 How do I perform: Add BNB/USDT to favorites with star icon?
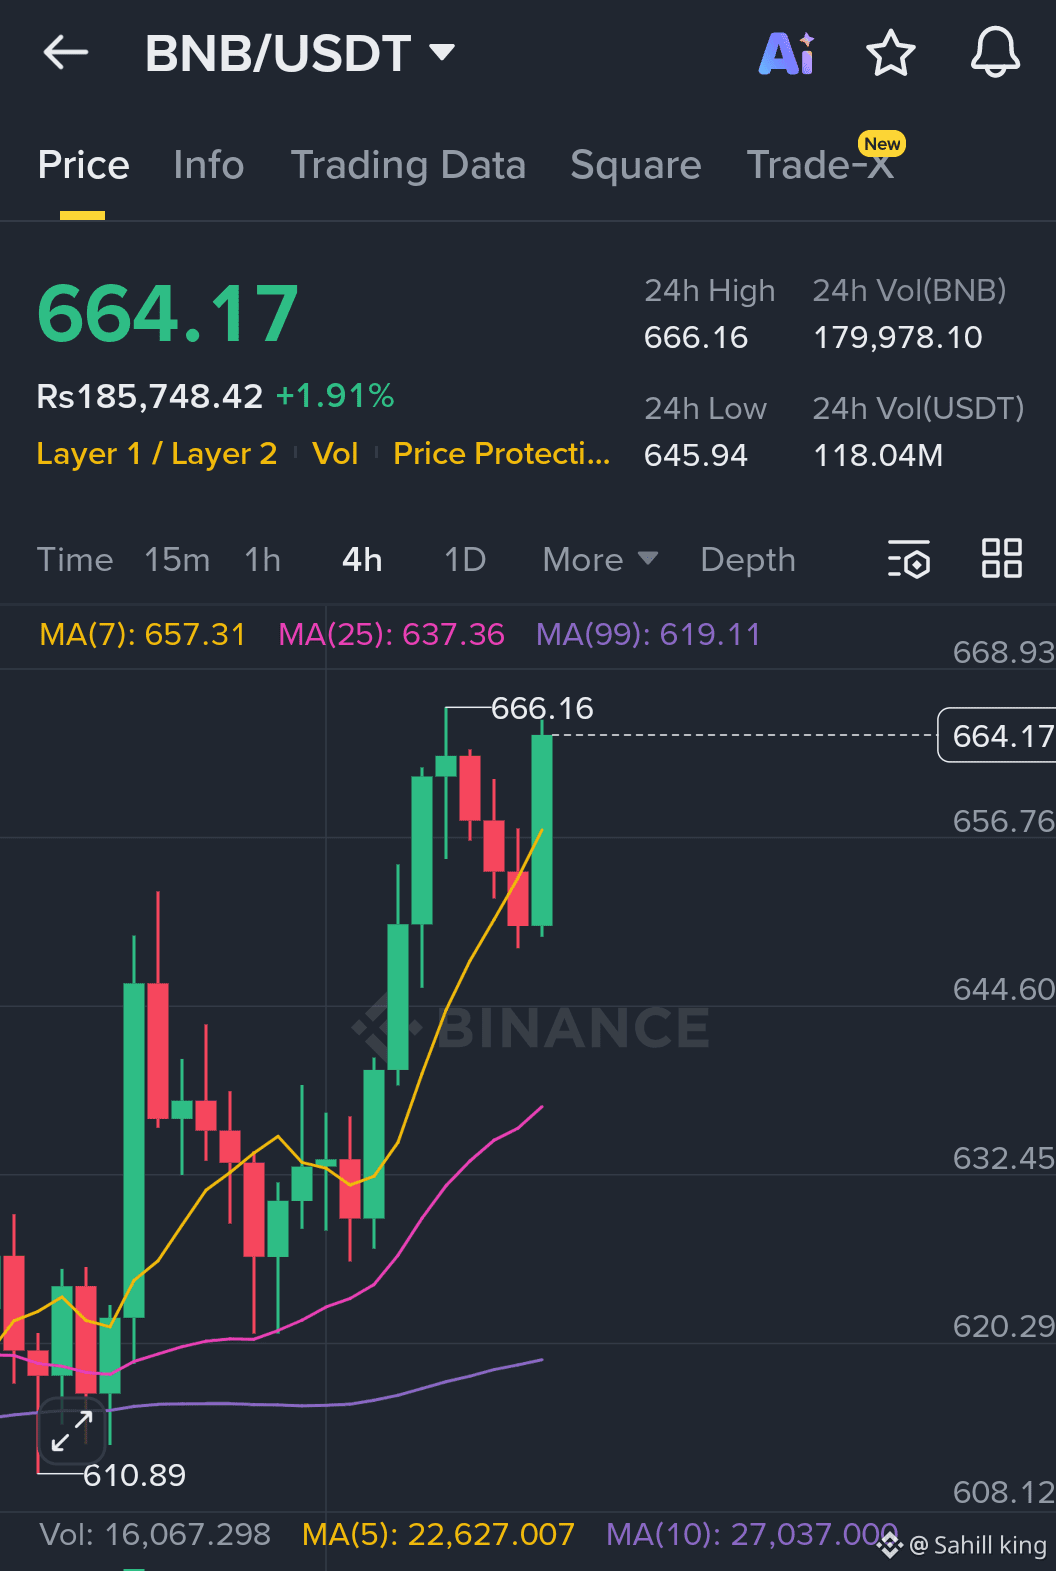[890, 53]
